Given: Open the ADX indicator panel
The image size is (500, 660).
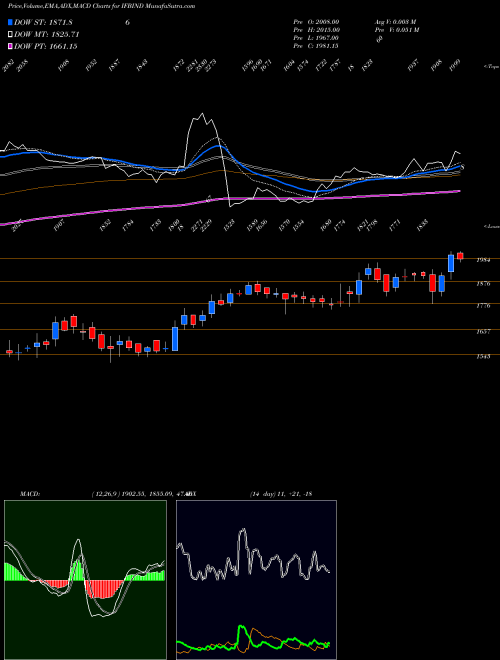Looking at the screenshot, I should (256, 580).
